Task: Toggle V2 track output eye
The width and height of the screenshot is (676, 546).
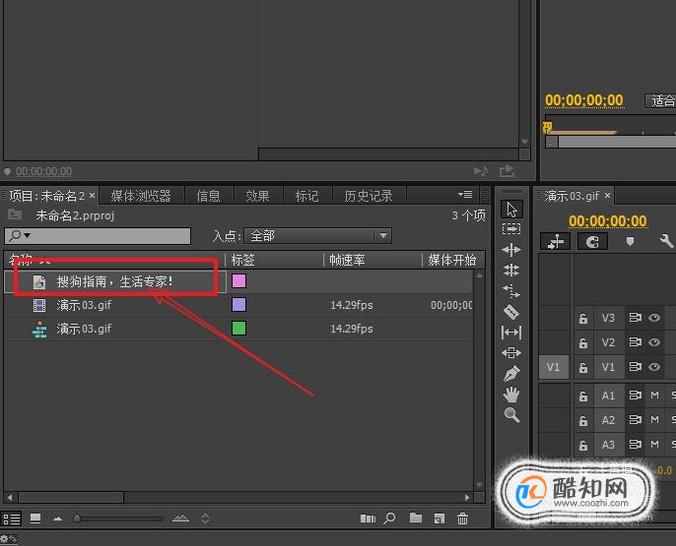Action: tap(654, 342)
